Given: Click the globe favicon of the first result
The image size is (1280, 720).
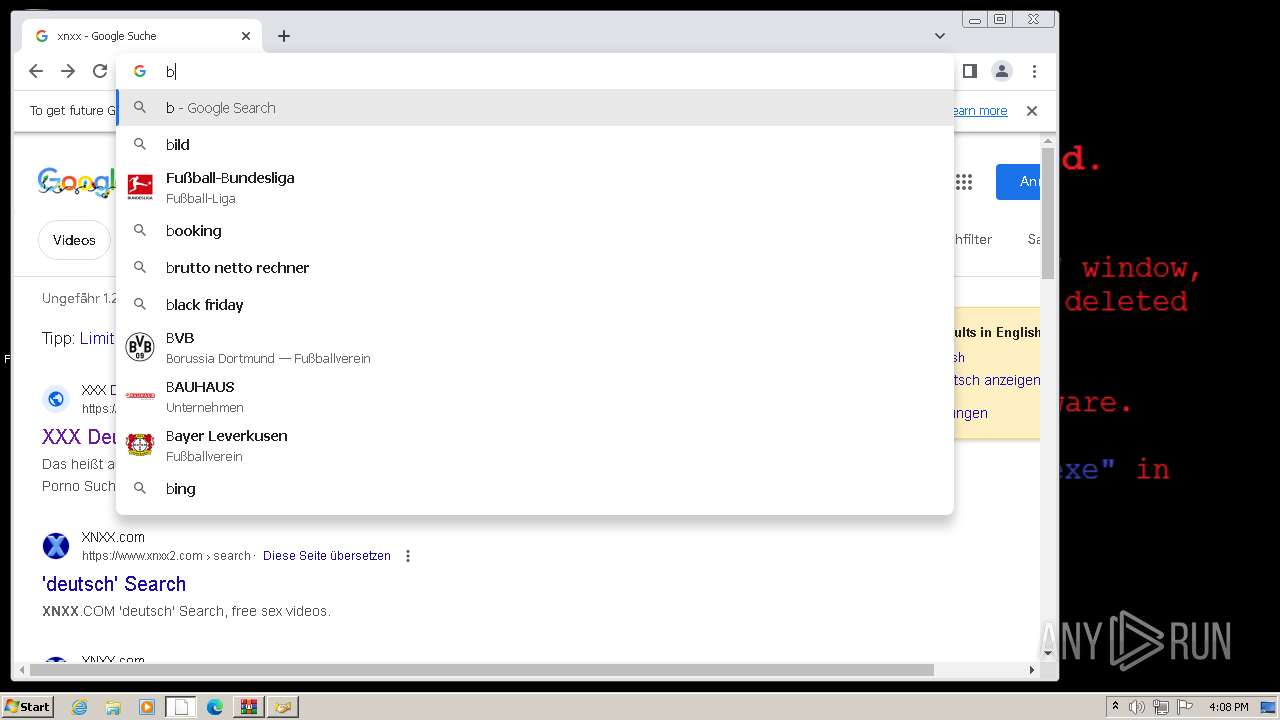Looking at the screenshot, I should [x=56, y=399].
